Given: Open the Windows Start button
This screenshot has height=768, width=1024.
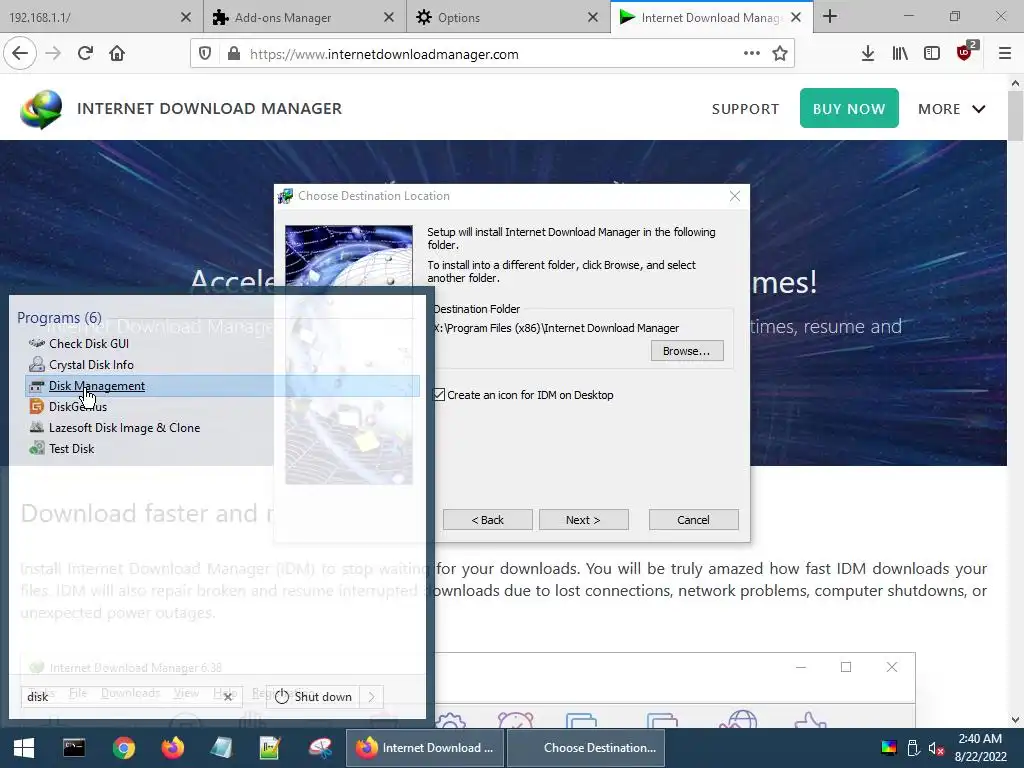Looking at the screenshot, I should click(24, 748).
